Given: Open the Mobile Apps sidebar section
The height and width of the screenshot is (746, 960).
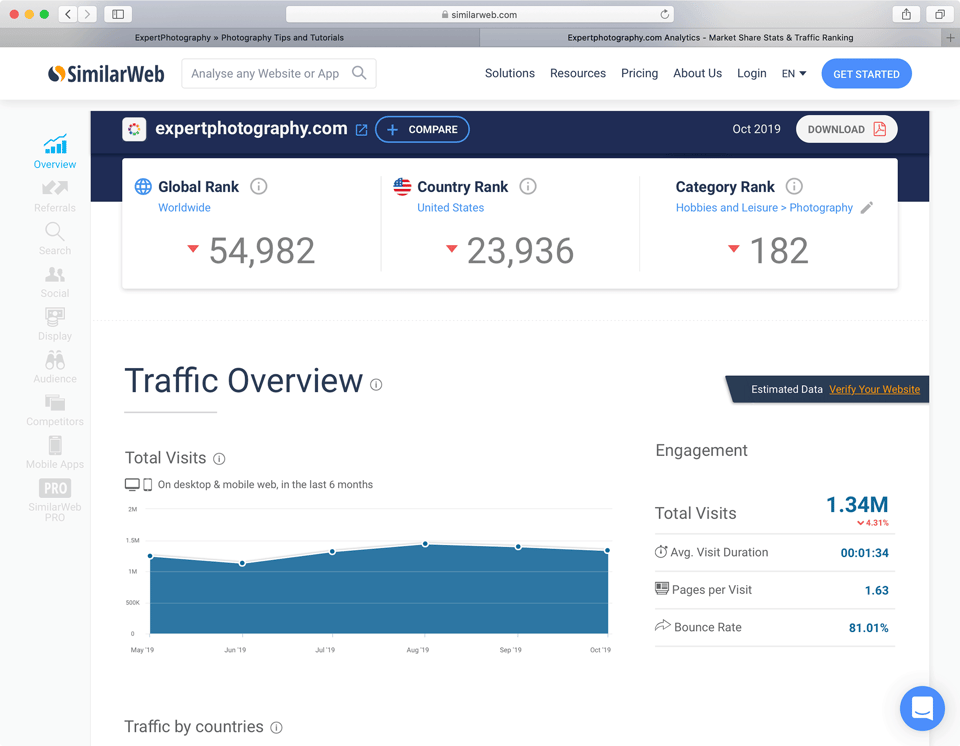Looking at the screenshot, I should pyautogui.click(x=54, y=453).
